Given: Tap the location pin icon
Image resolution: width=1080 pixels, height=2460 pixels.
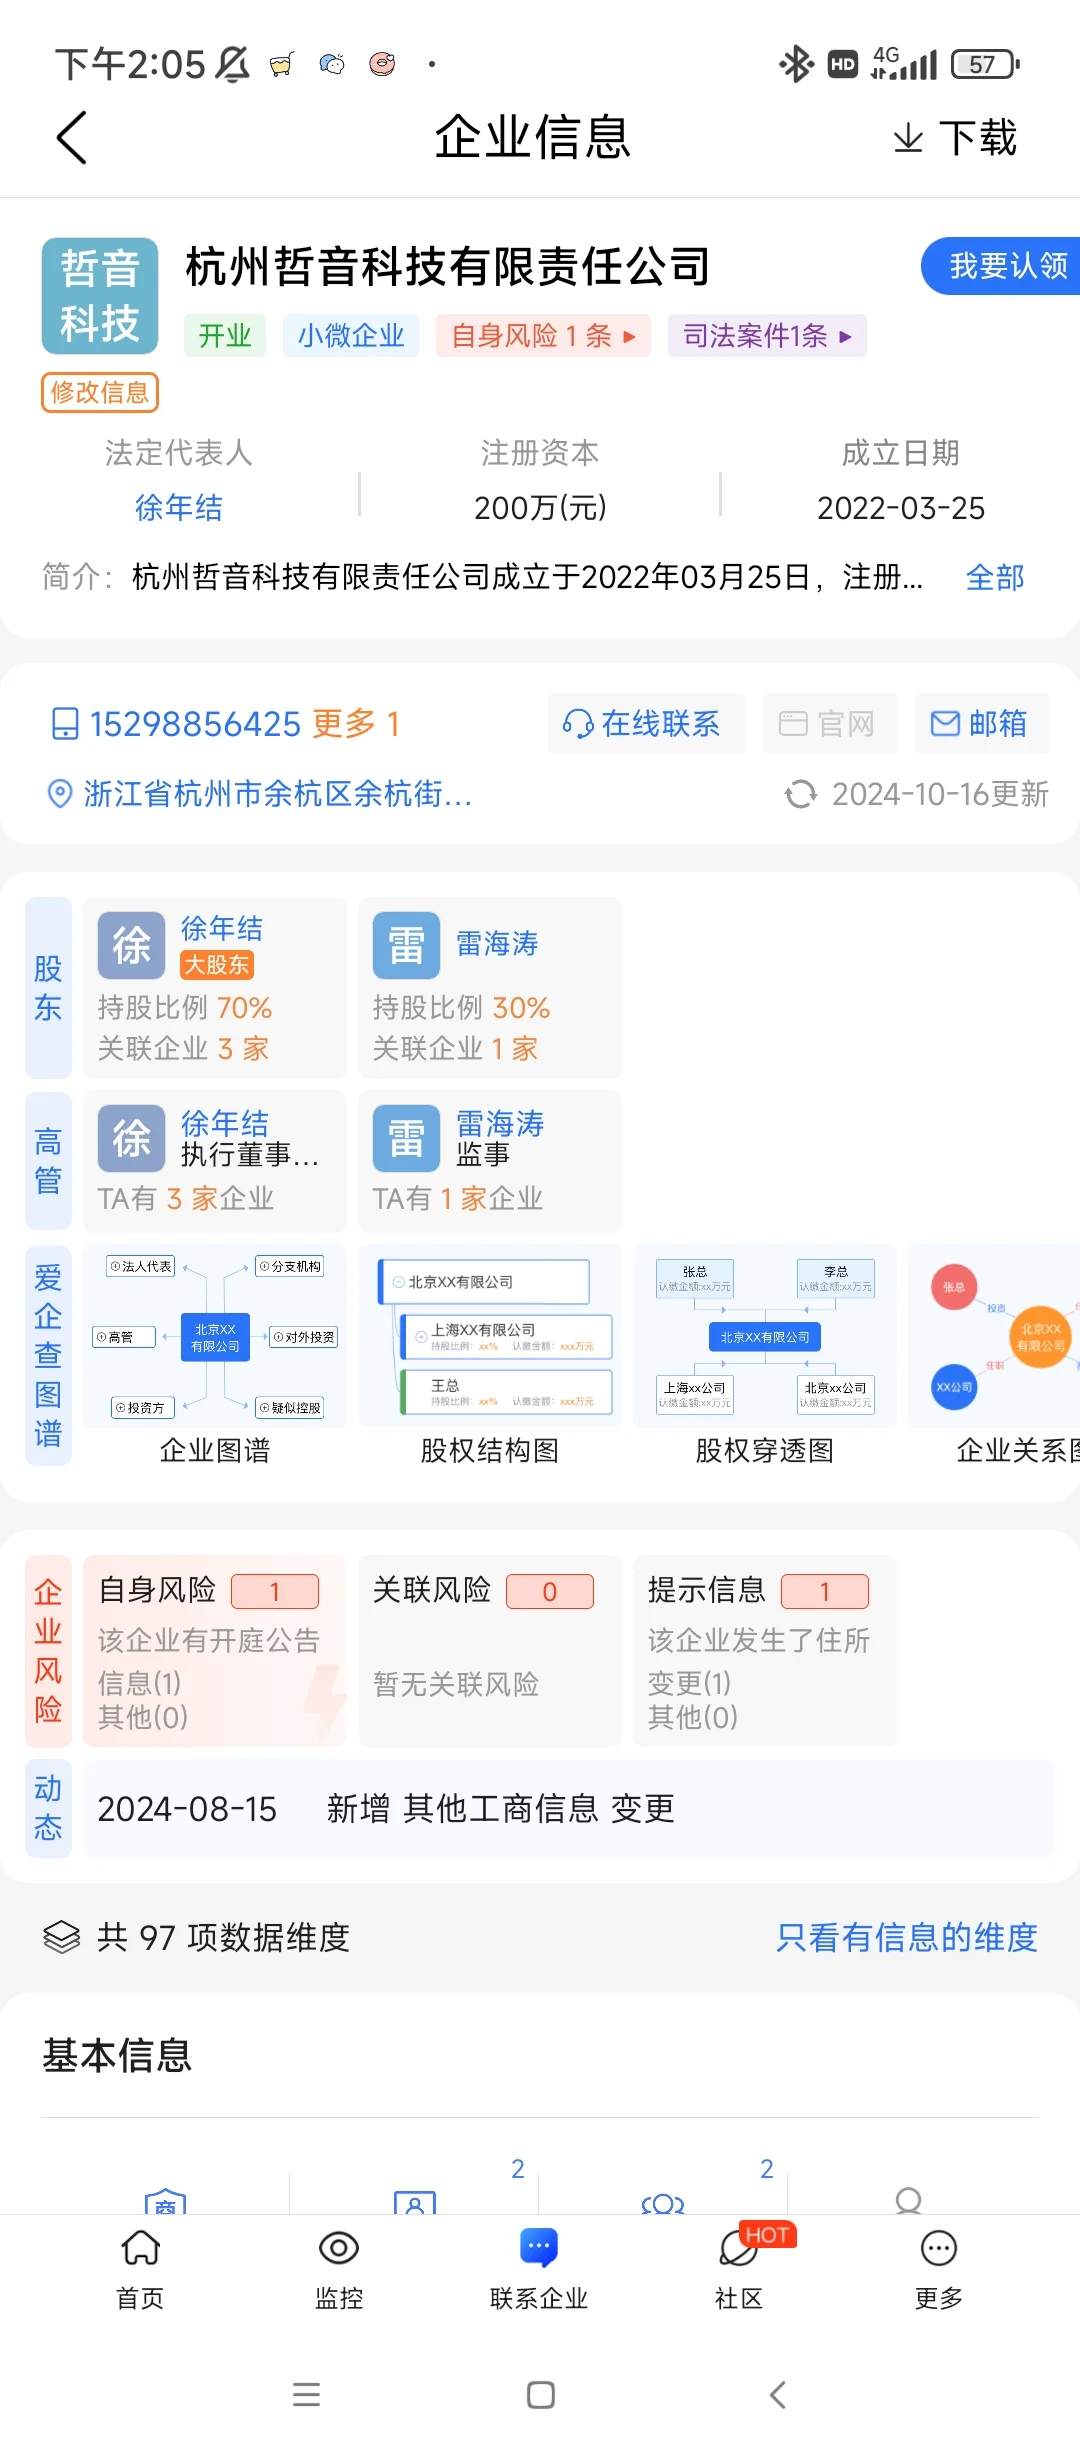Looking at the screenshot, I should coord(60,794).
